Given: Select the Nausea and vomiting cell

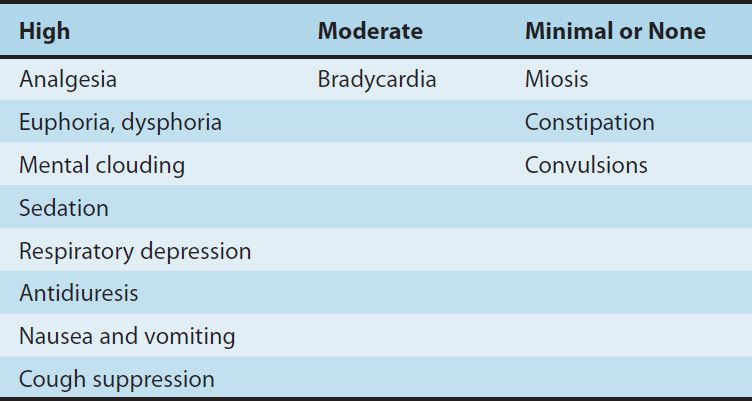Looking at the screenshot, I should 127,337.
